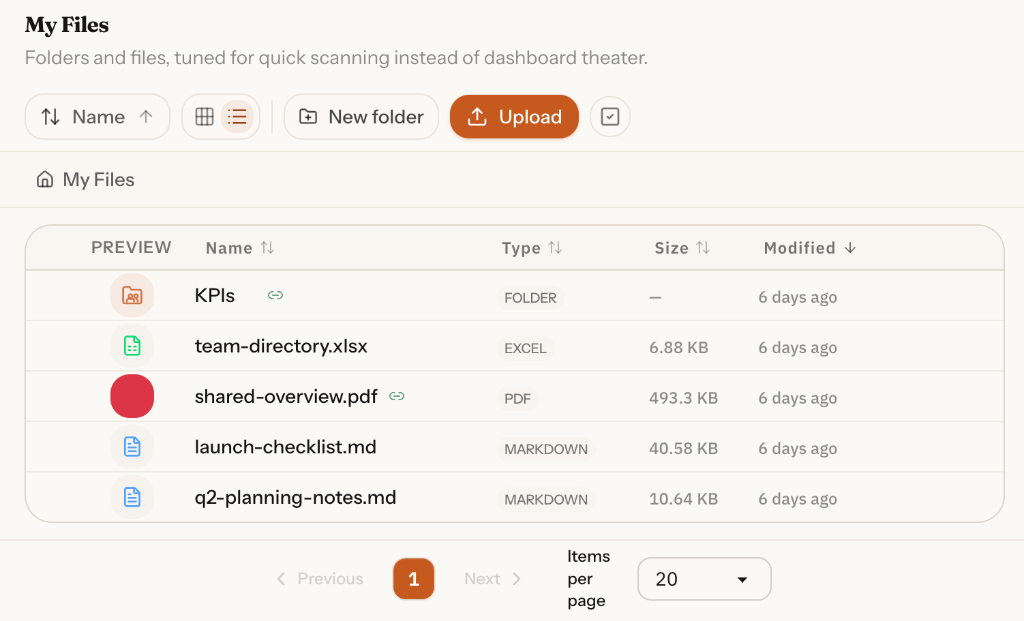Click KPIs modified date 6 days ago
Screen dimensions: 1024x621
pyautogui.click(x=797, y=297)
